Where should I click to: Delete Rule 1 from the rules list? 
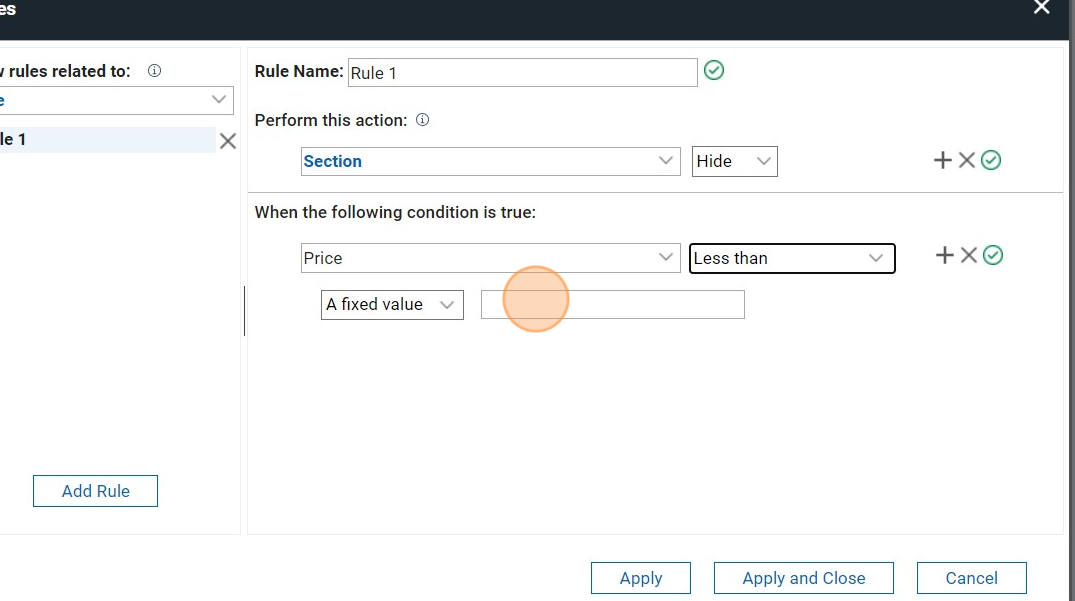[228, 141]
